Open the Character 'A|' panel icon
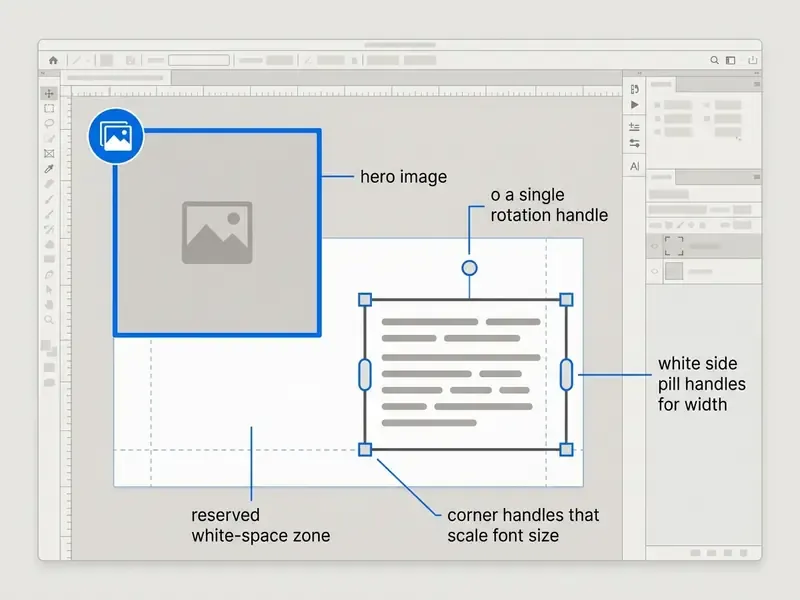The image size is (800, 600). (x=634, y=166)
